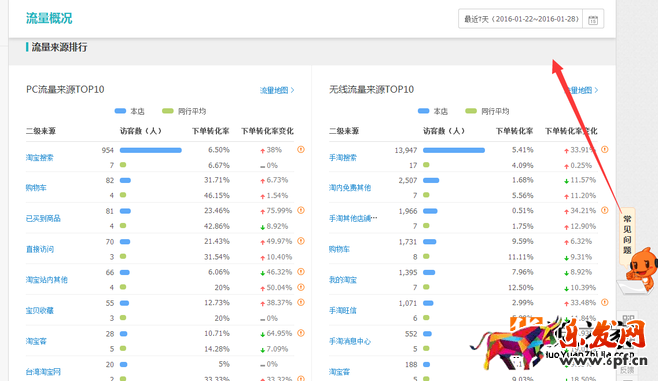The image size is (658, 381).
Task: Select the 流量概况 header title
Action: (x=49, y=18)
